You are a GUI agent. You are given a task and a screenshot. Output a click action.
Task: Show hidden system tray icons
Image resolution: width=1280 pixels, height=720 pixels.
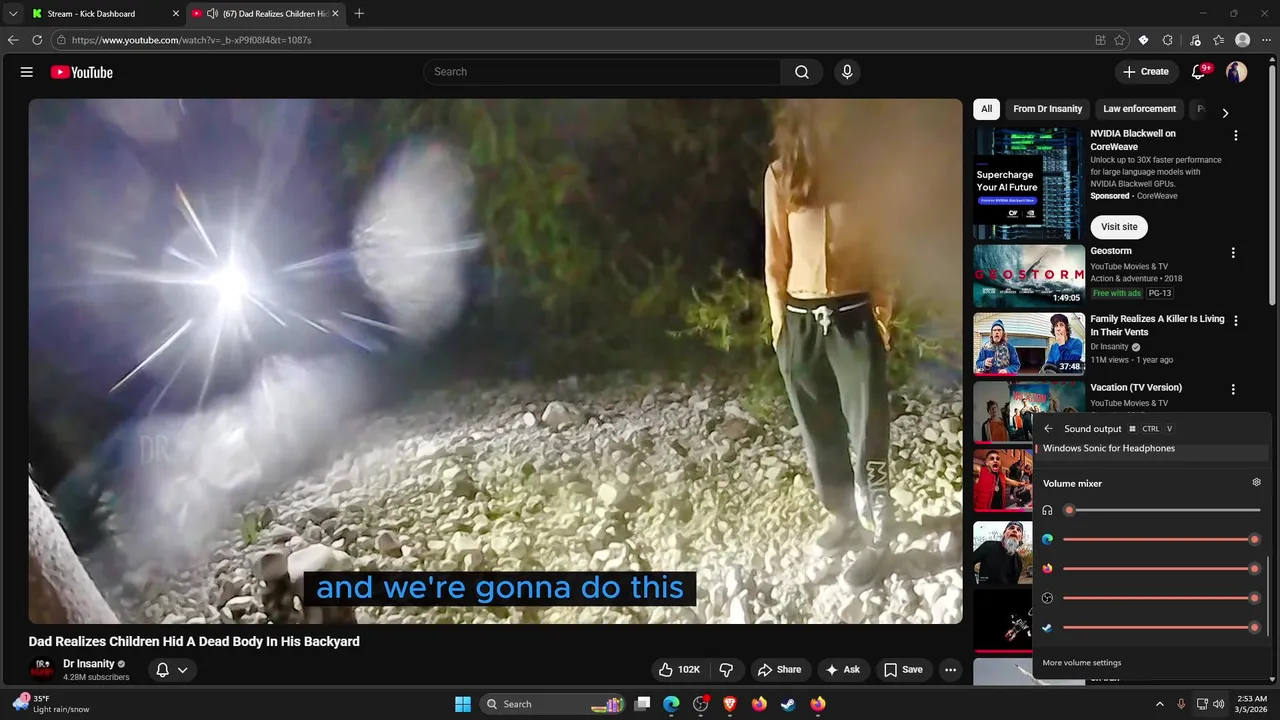(1160, 704)
